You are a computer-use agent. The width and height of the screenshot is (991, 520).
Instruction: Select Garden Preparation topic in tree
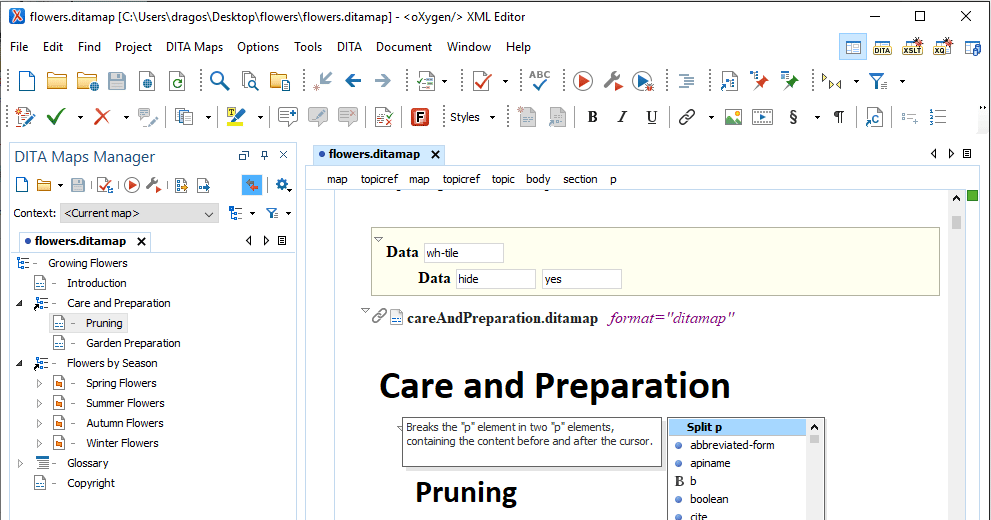(x=133, y=343)
